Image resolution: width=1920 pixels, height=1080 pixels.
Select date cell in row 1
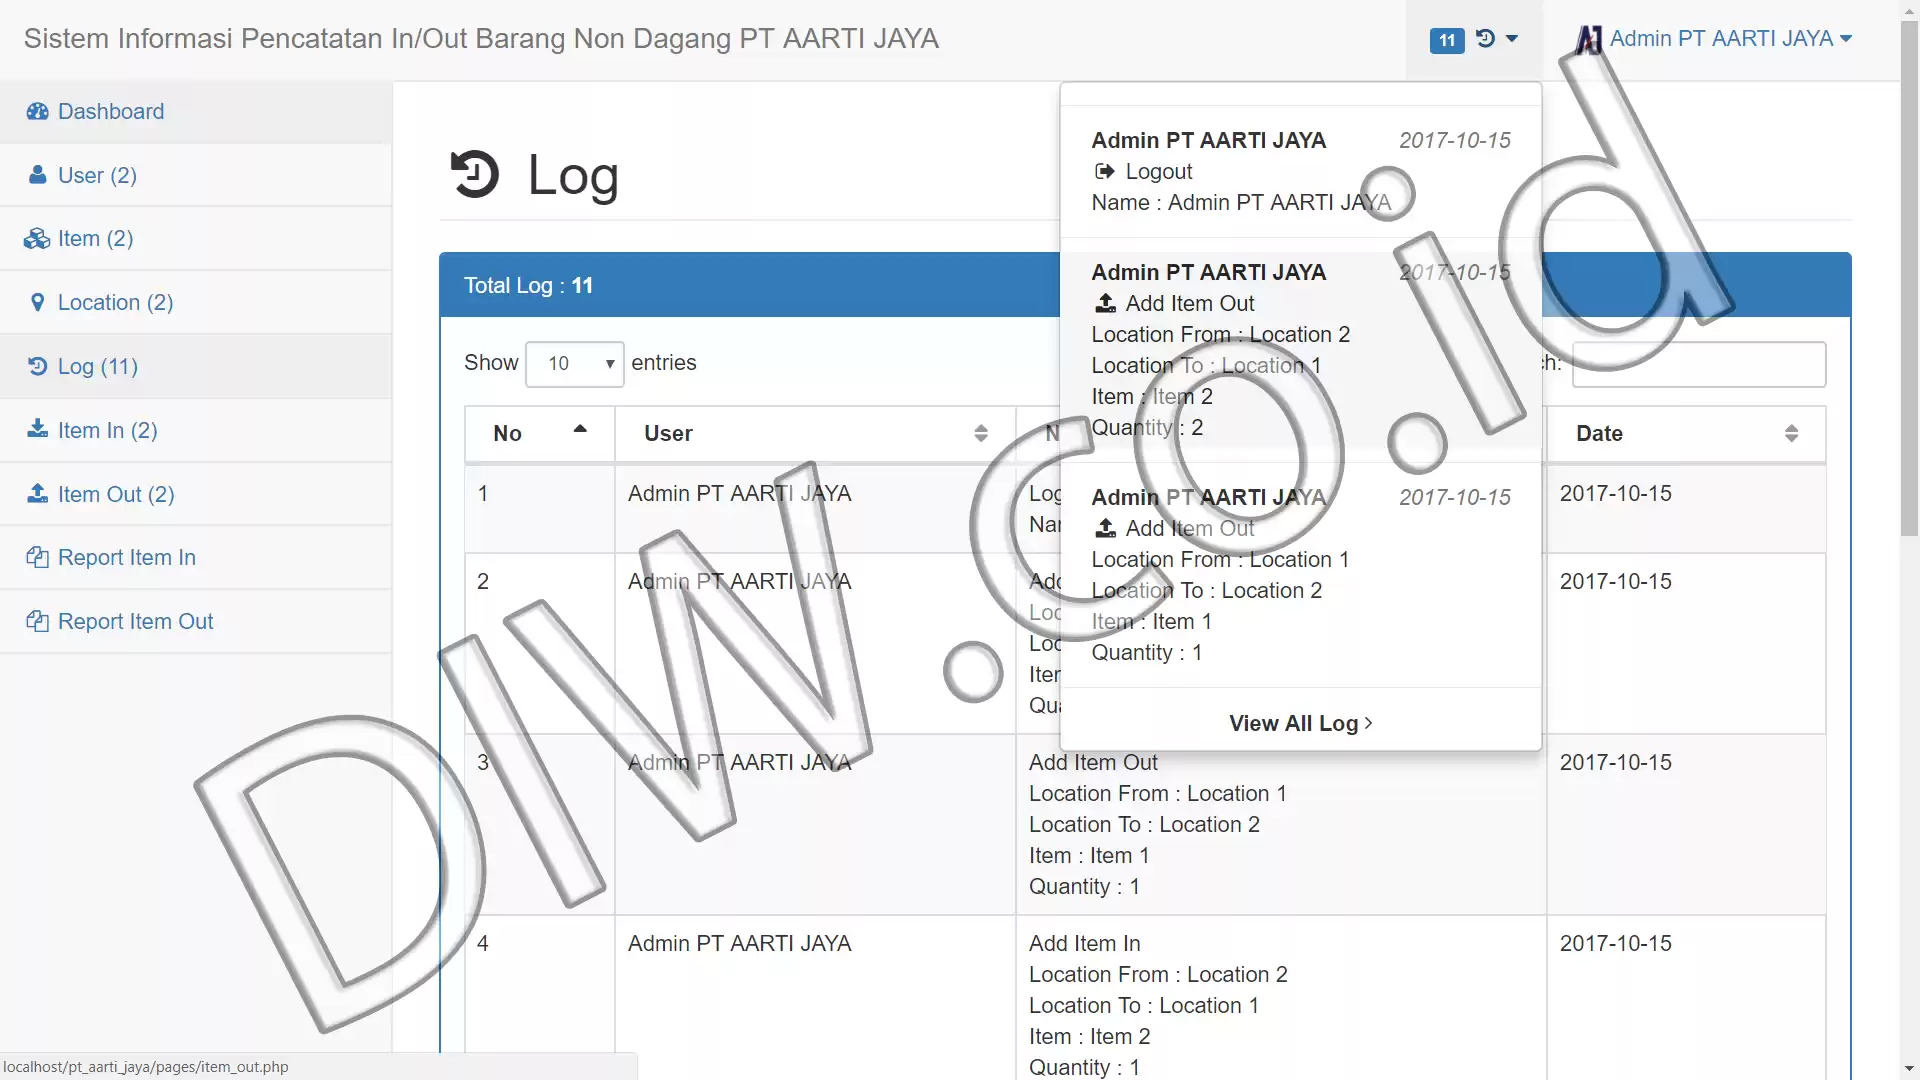point(1686,508)
